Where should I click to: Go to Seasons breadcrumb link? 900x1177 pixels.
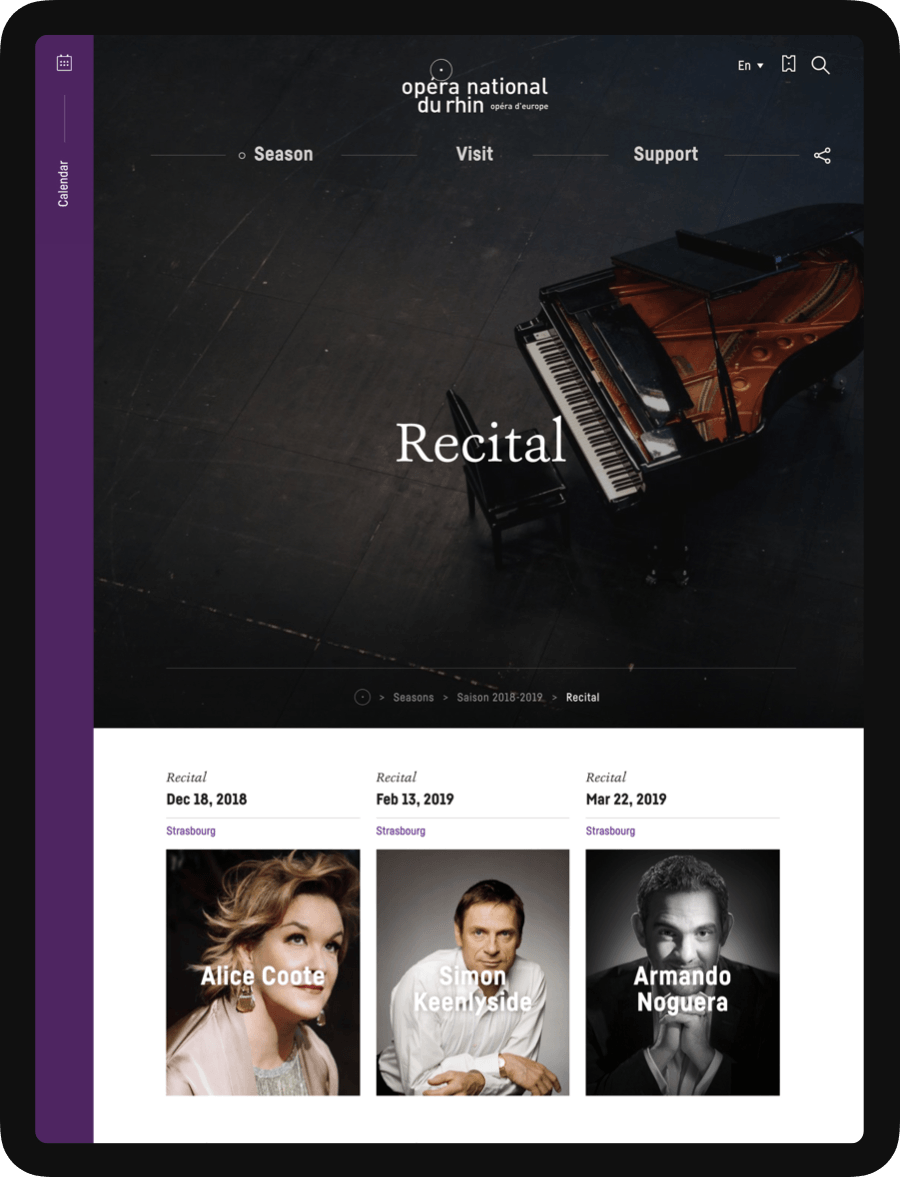pos(414,697)
